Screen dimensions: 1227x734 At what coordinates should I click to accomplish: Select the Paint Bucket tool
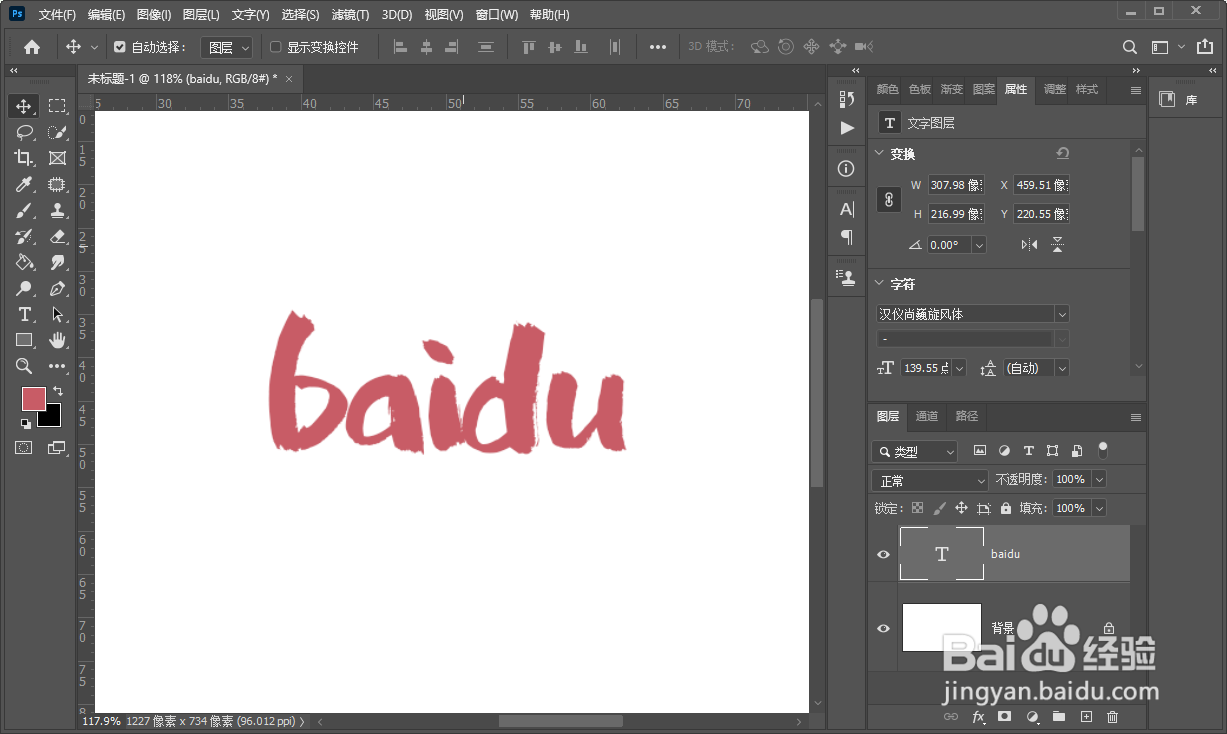click(x=24, y=262)
